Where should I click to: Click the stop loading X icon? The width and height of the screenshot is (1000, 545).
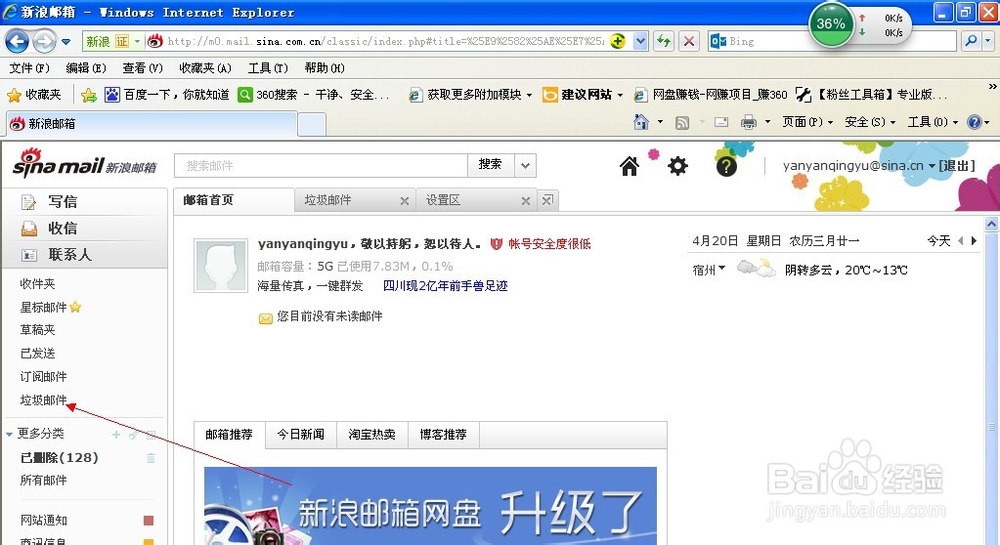pos(689,41)
